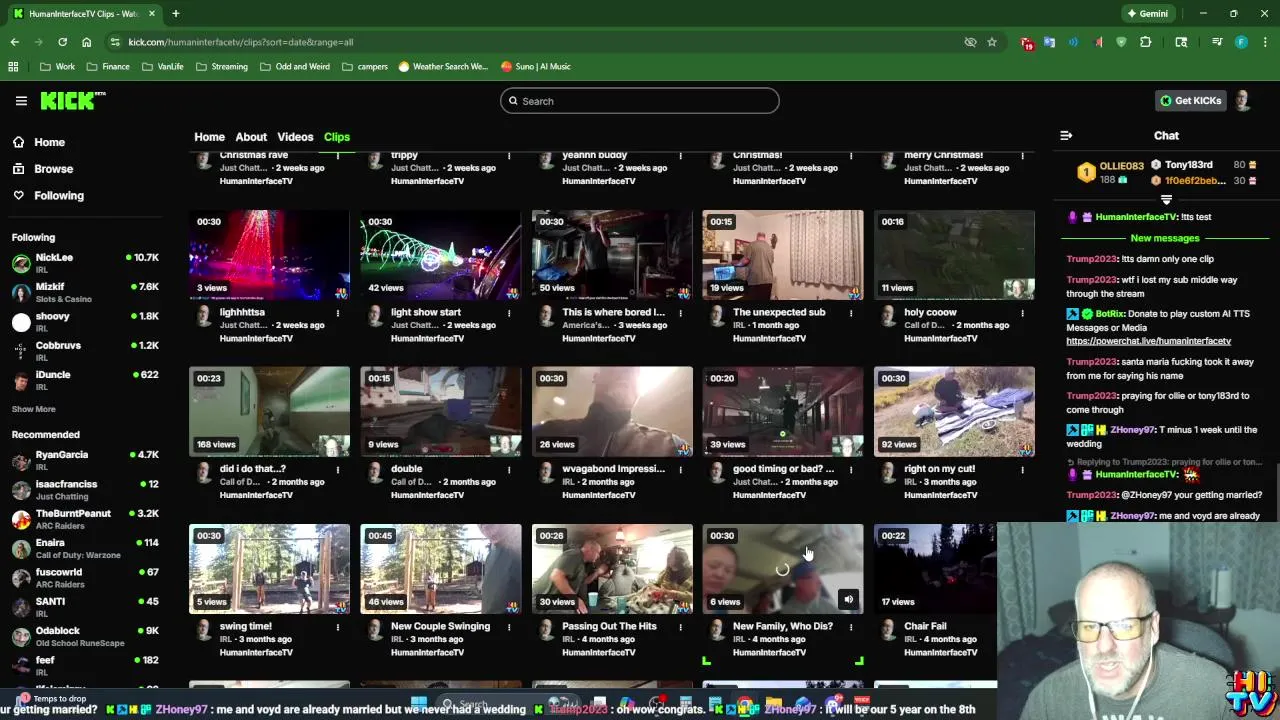The height and width of the screenshot is (720, 1280).
Task: Open Home in the sidebar
Action: click(49, 142)
